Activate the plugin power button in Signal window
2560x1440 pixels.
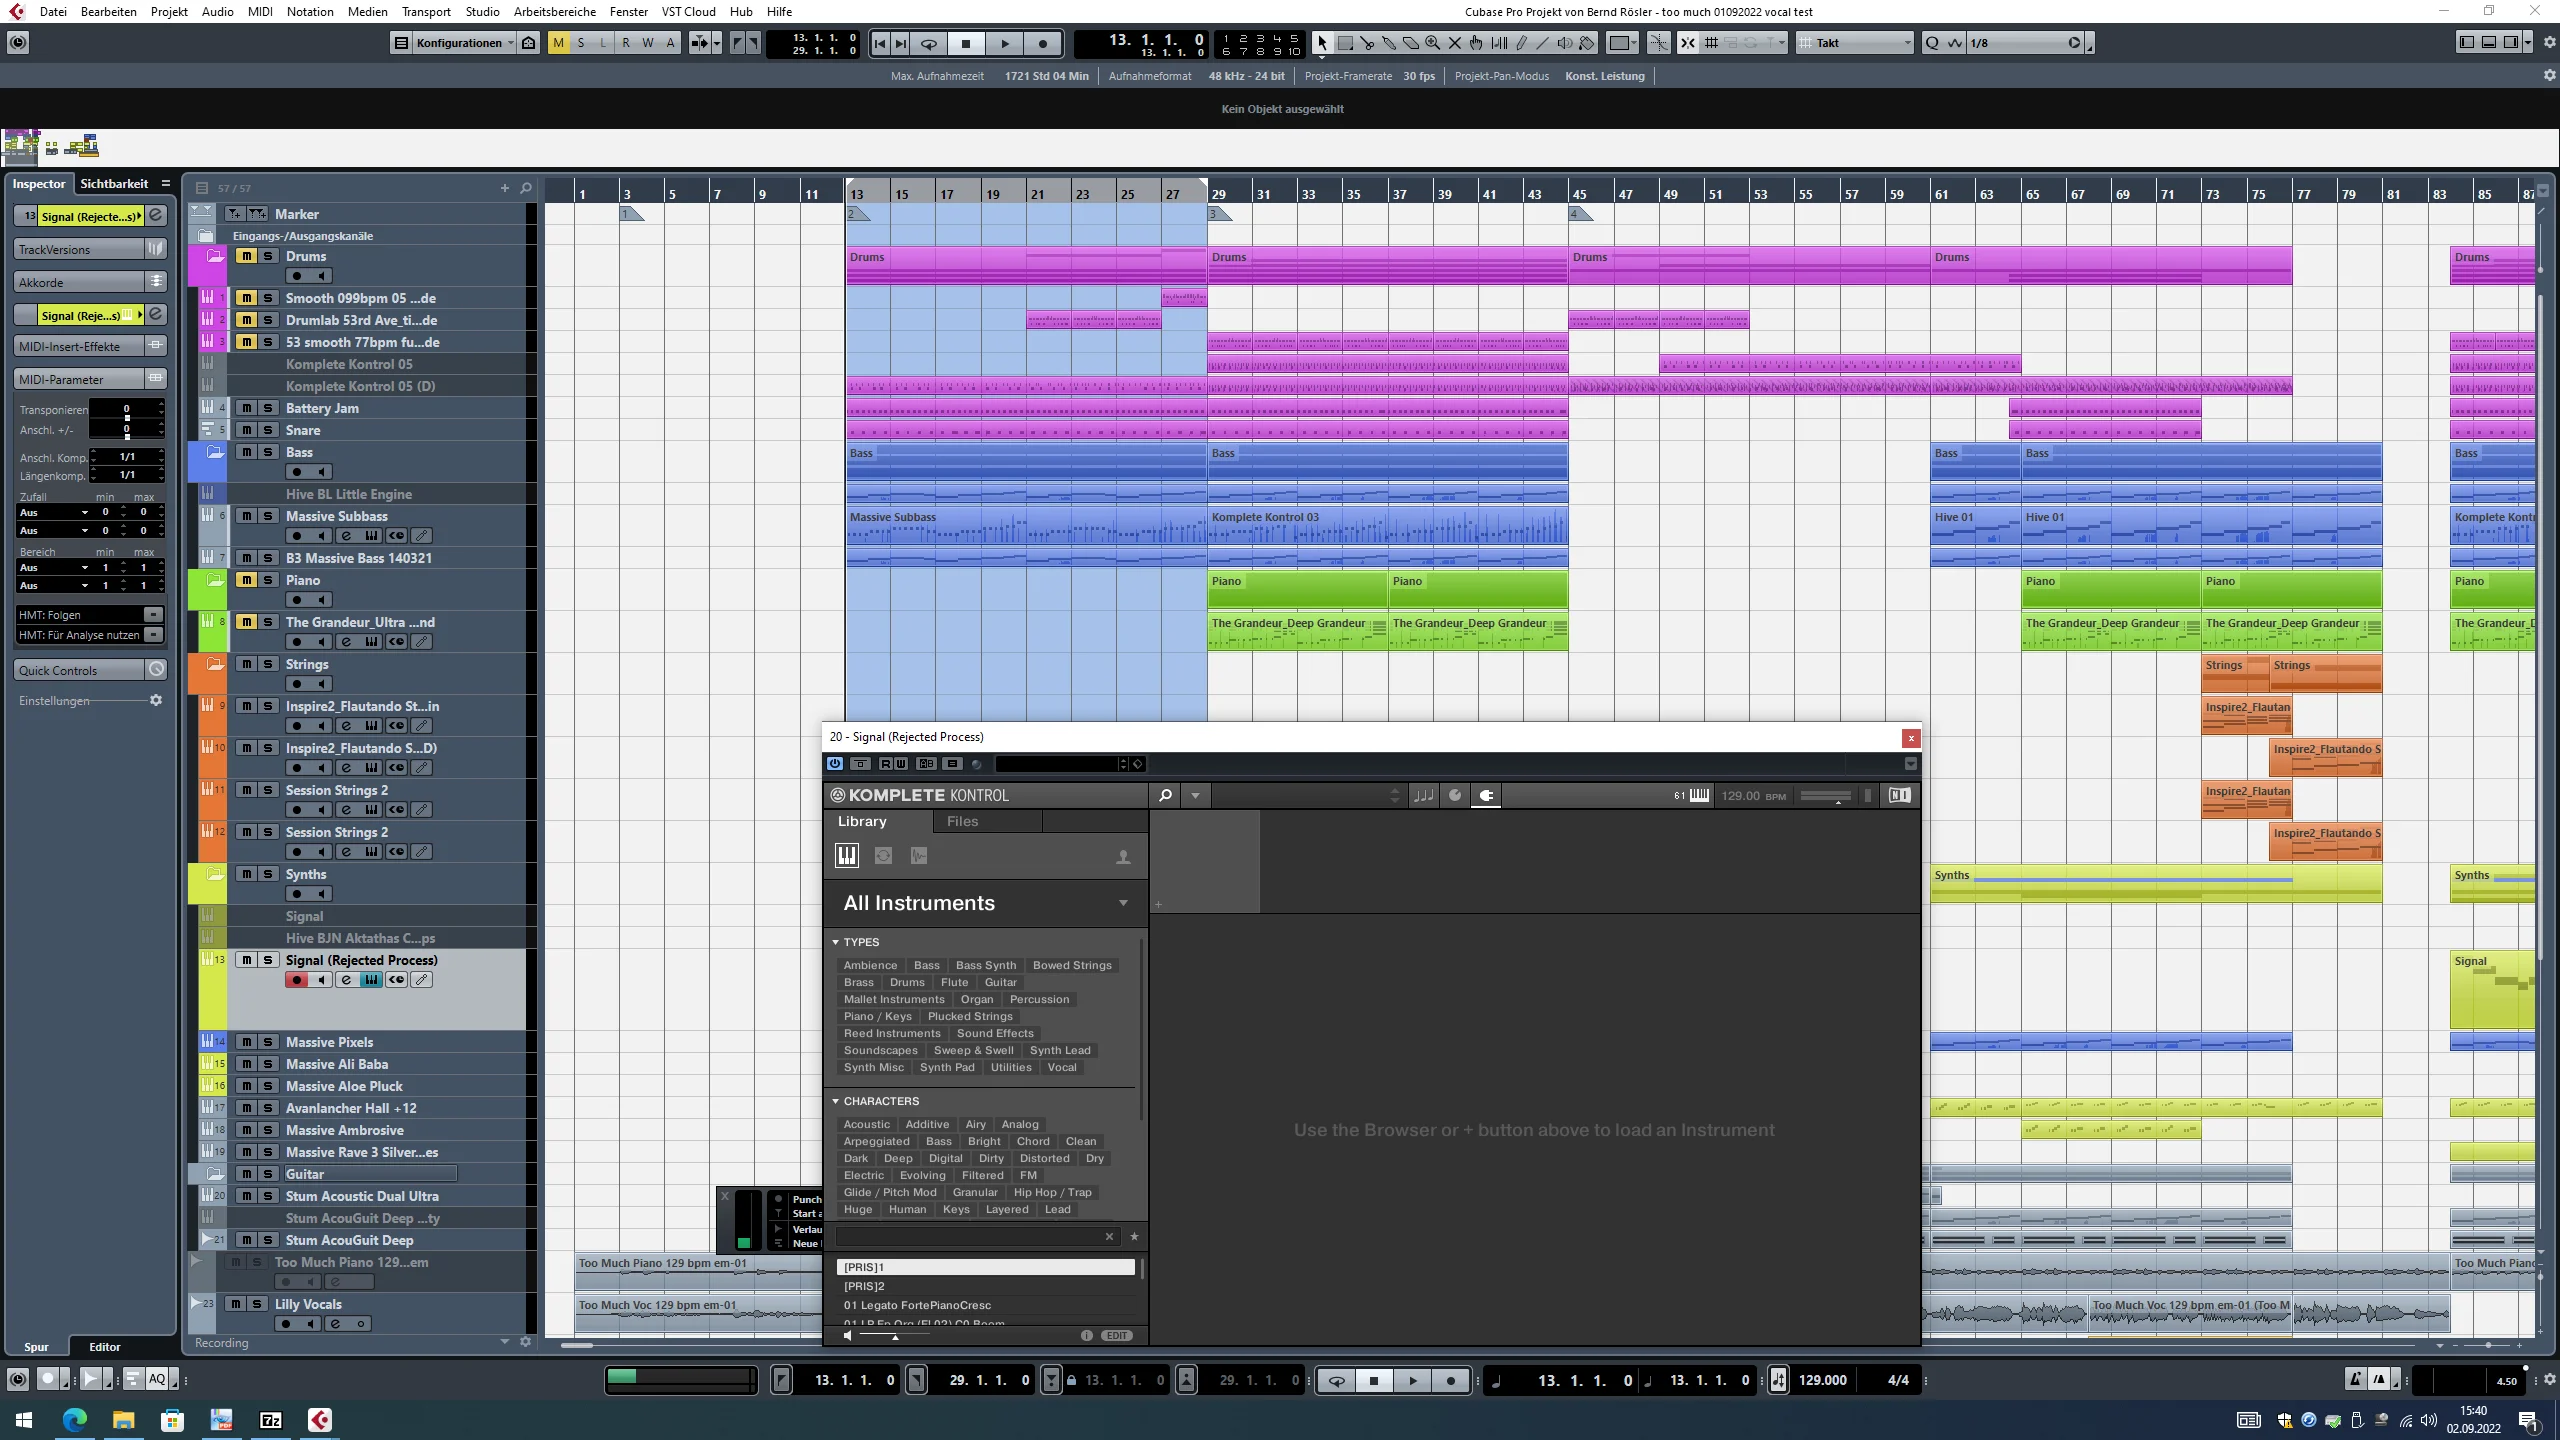835,764
